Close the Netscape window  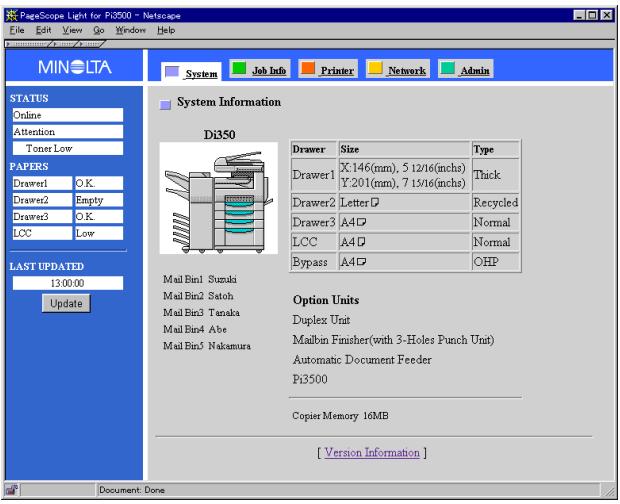pyautogui.click(x=607, y=15)
